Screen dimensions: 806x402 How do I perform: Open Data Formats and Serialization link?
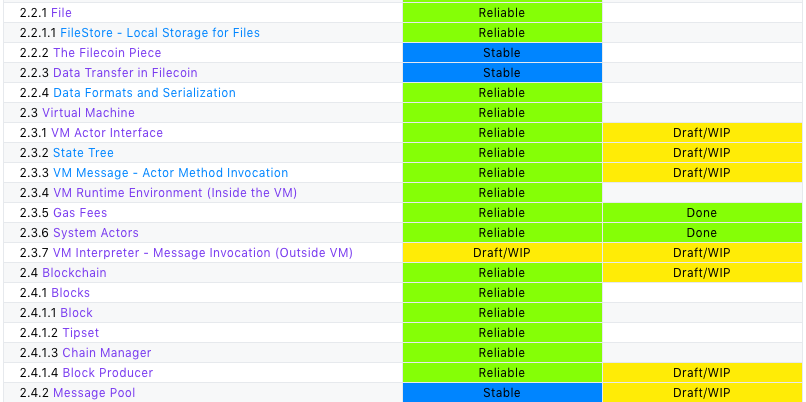pos(144,93)
